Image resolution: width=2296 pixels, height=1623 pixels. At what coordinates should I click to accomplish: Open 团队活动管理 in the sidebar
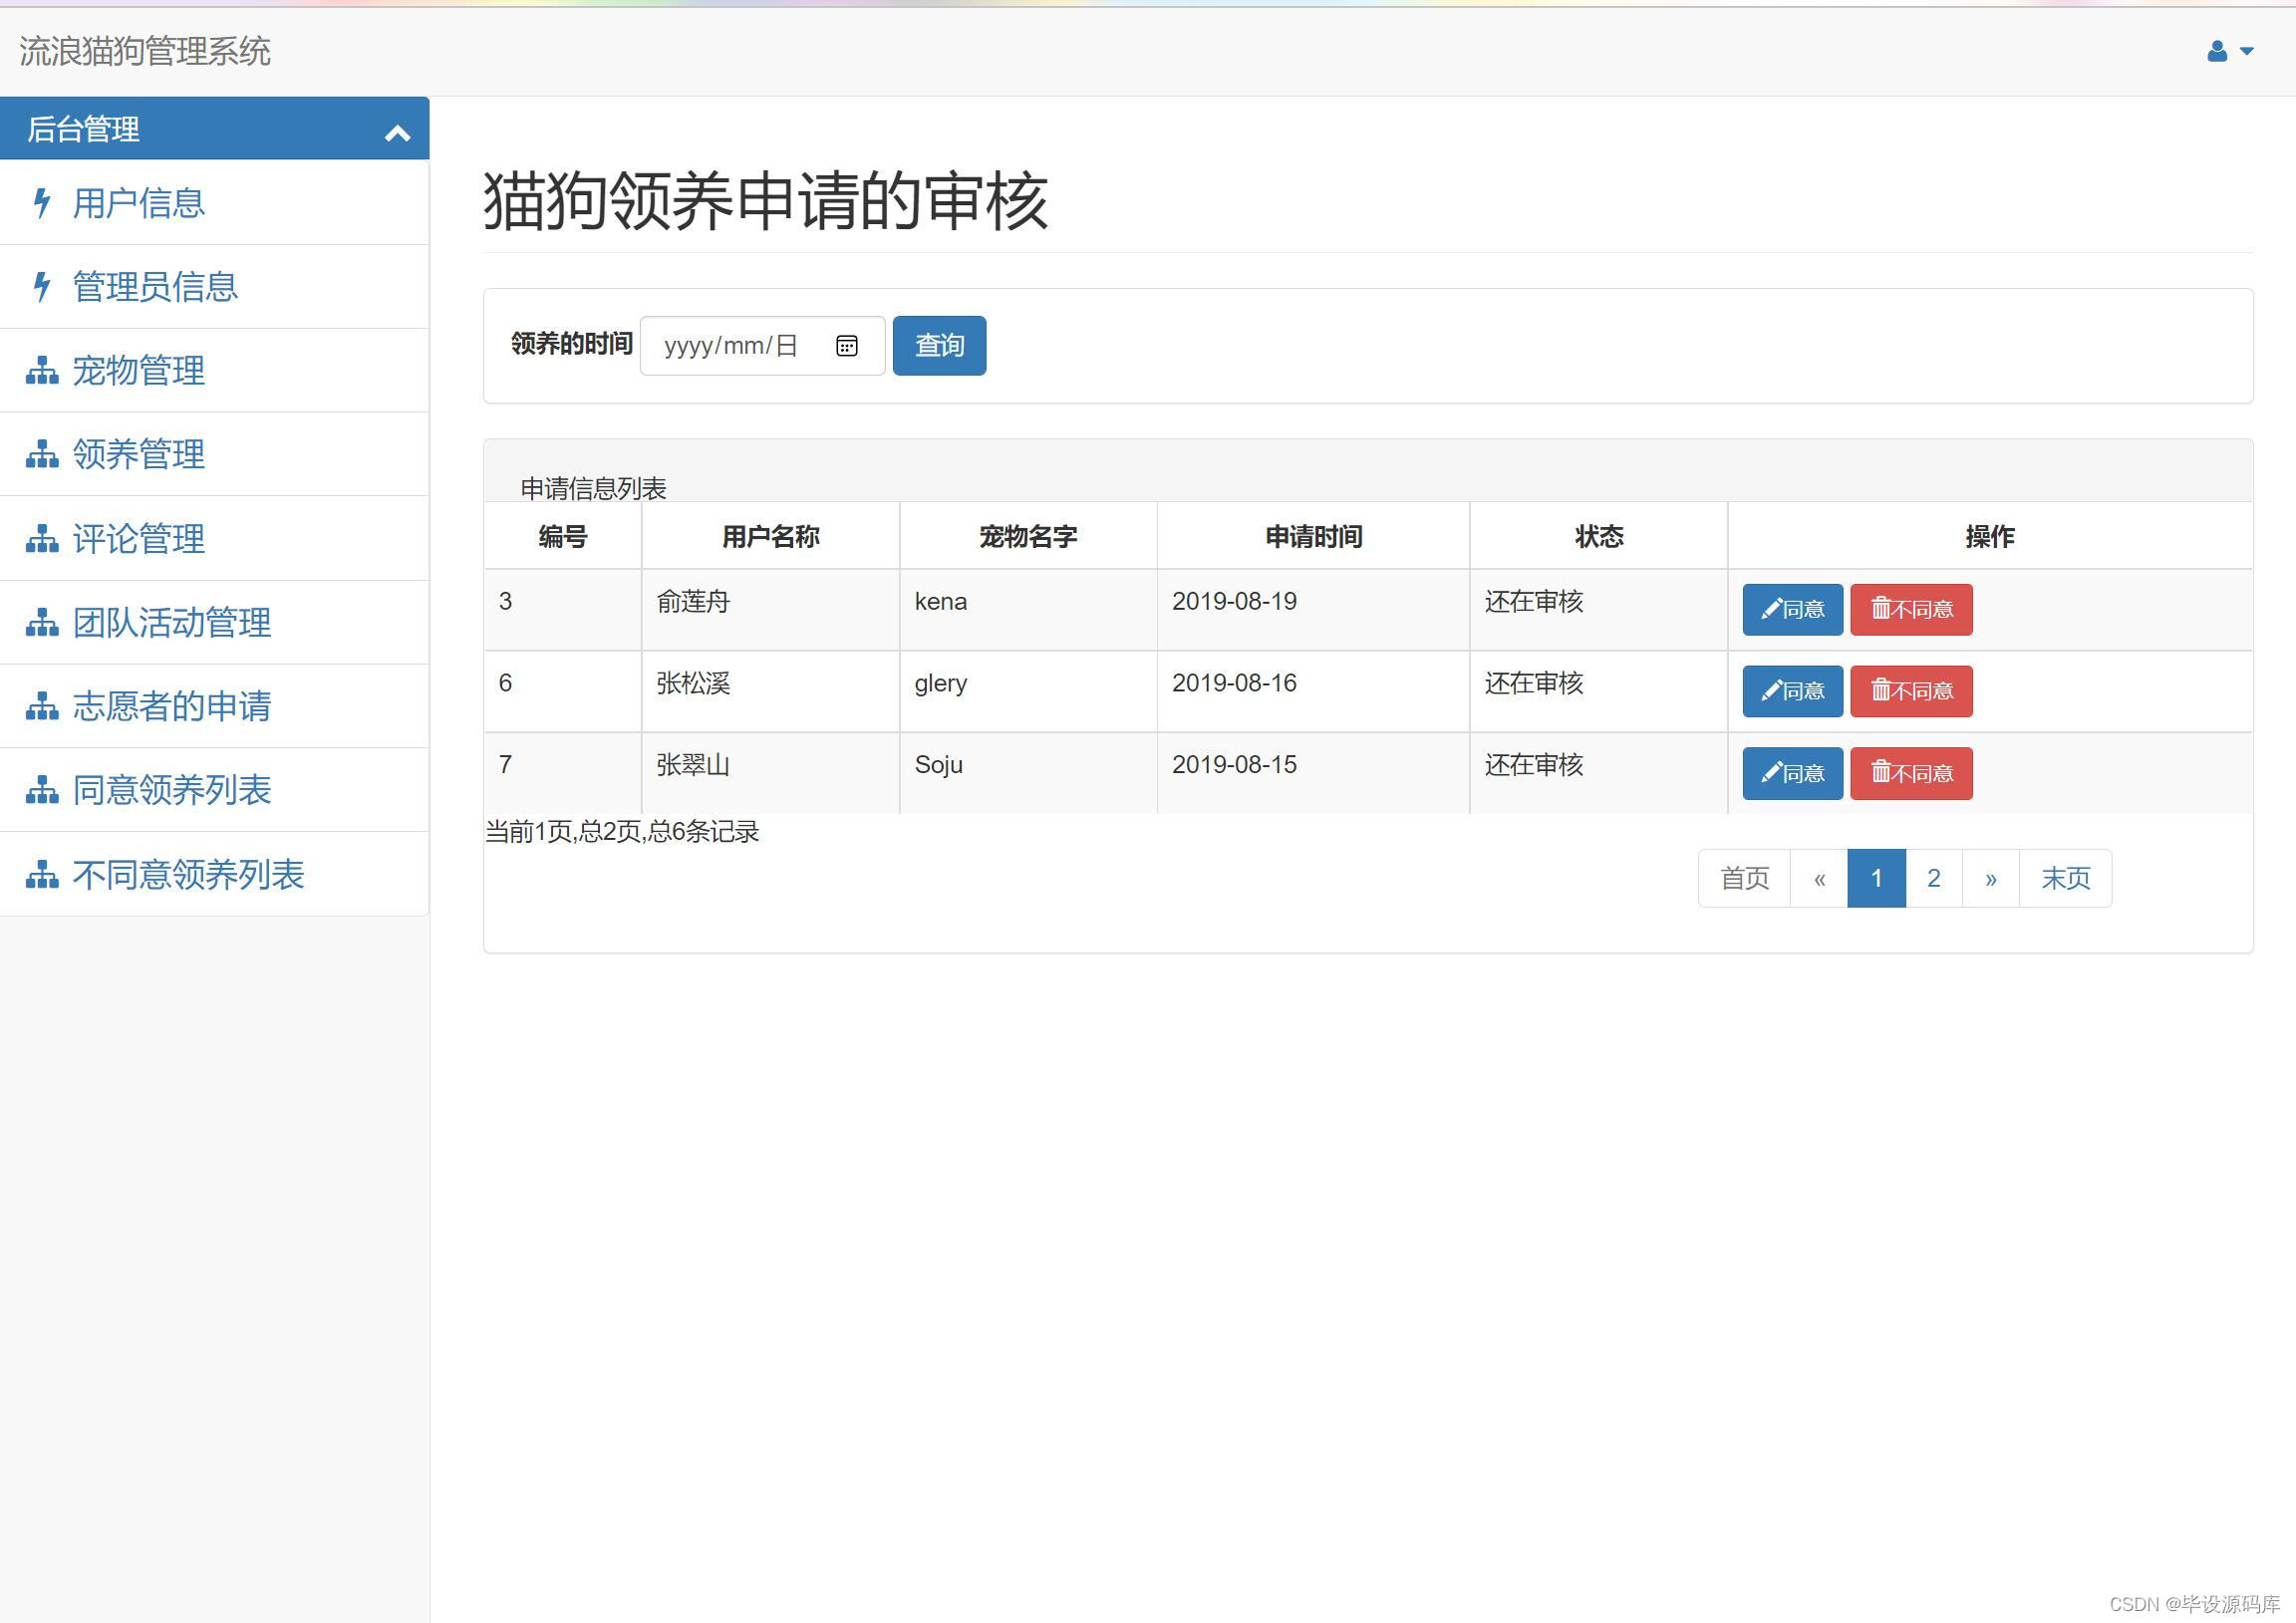[214, 623]
